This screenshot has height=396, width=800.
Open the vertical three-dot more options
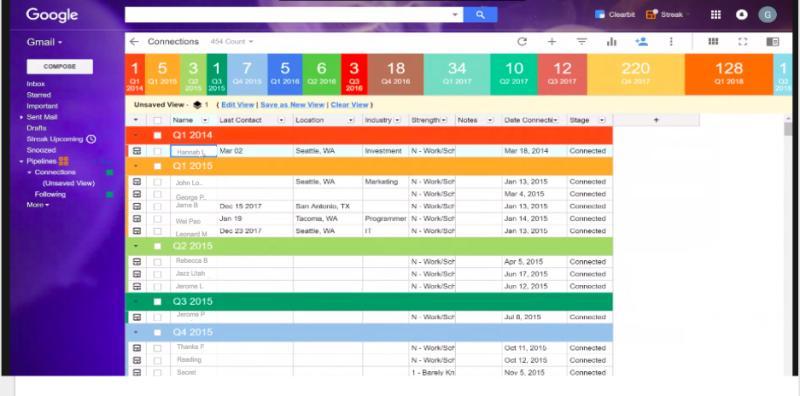[671, 42]
